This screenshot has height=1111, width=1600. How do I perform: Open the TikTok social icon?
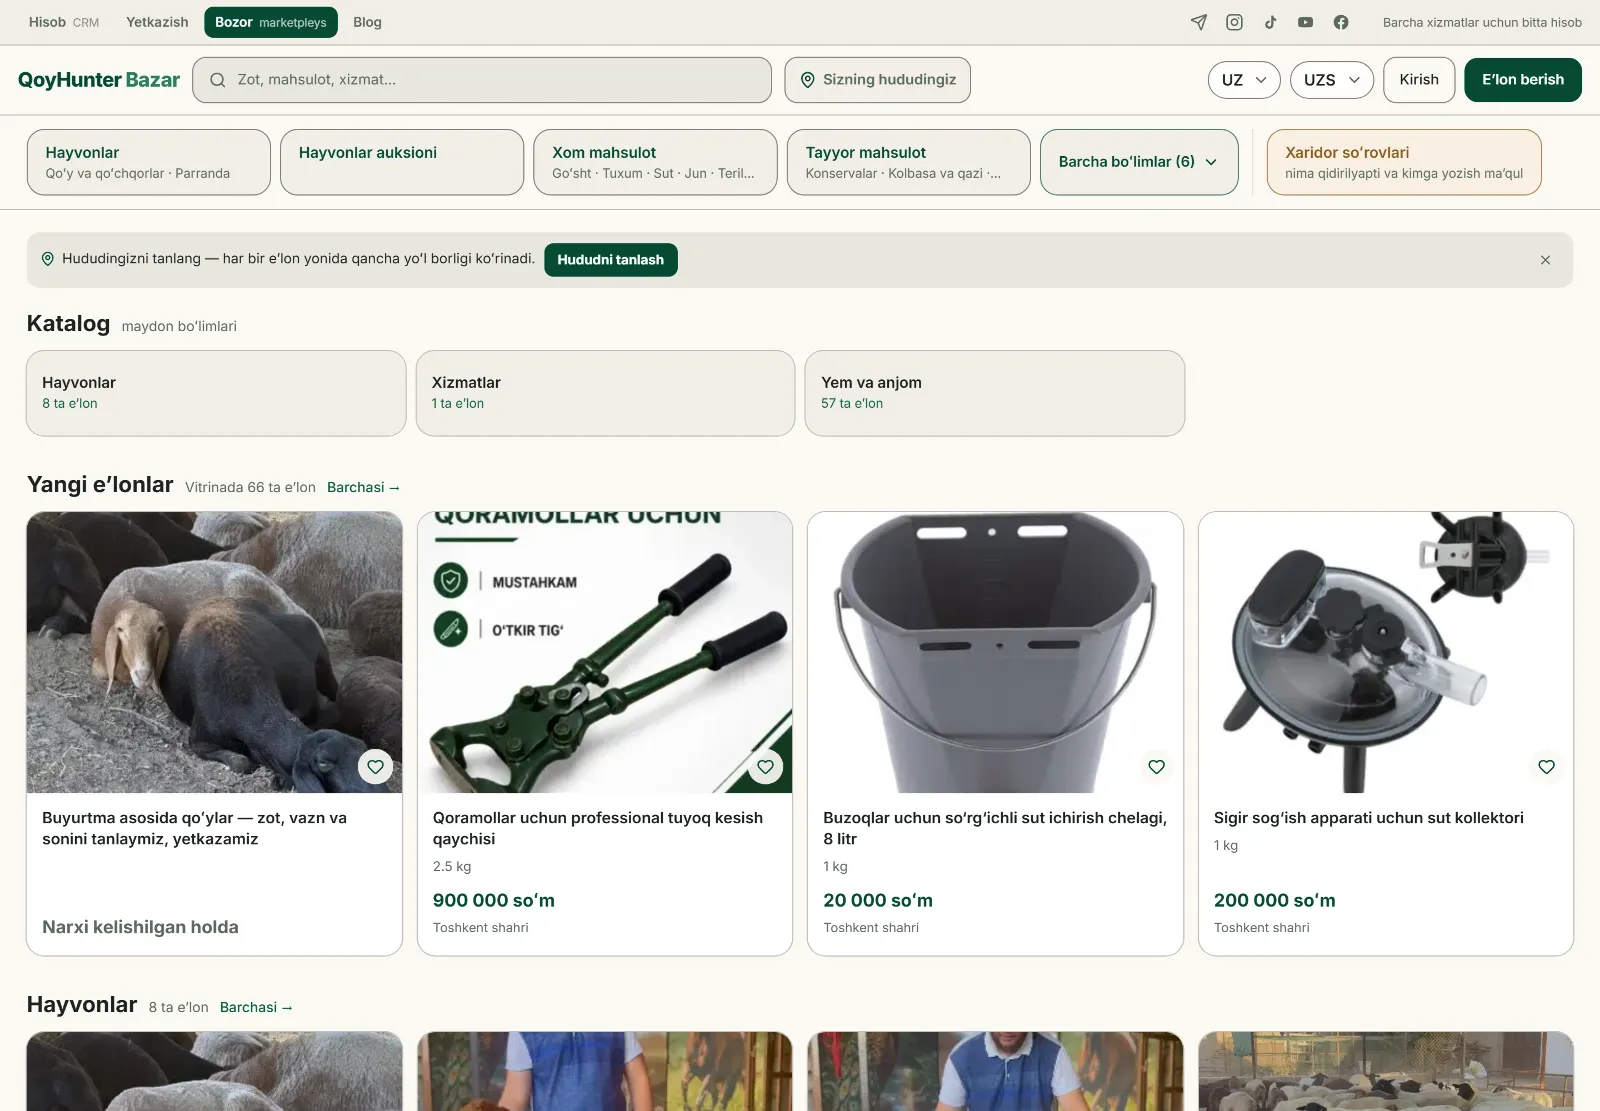click(x=1270, y=22)
